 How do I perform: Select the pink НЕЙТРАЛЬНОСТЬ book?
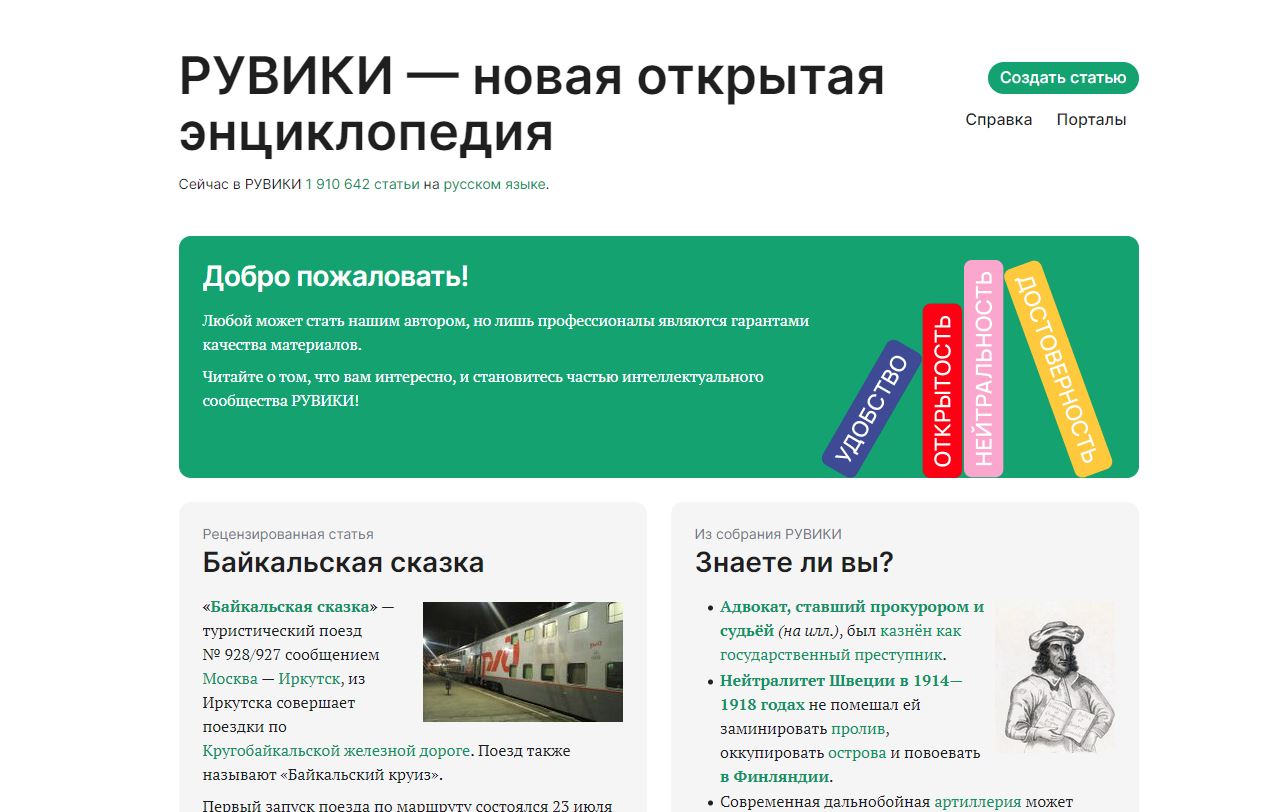[x=983, y=368]
